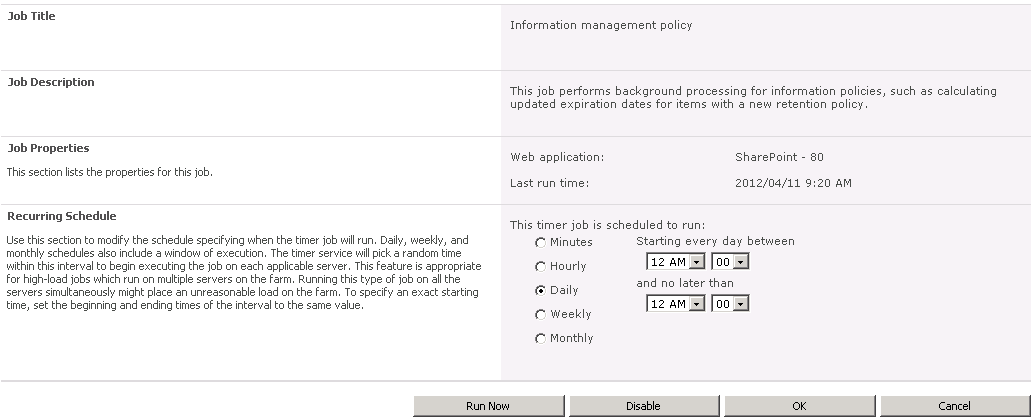
Task: Select the Minutes schedule radio button
Action: tap(541, 243)
